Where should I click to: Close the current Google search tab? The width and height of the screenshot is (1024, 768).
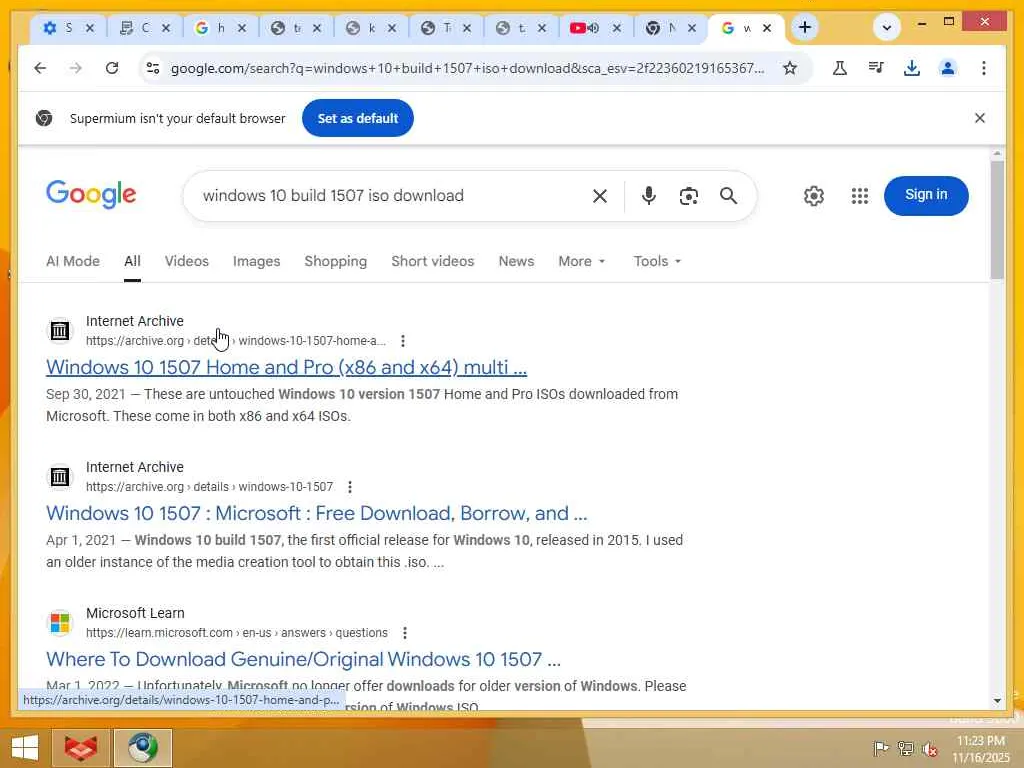point(767,28)
